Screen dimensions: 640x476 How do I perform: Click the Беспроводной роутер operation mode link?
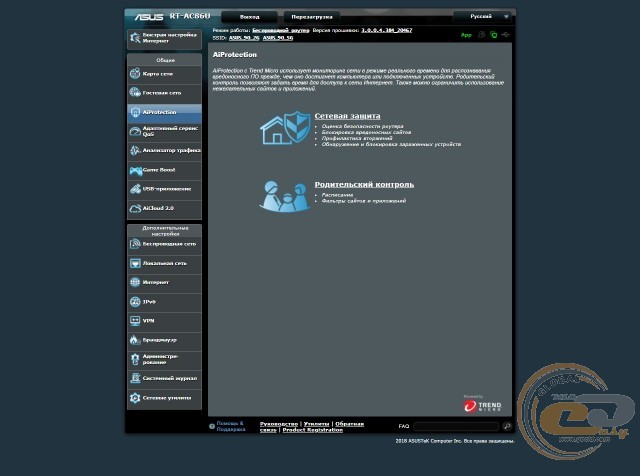pyautogui.click(x=281, y=30)
